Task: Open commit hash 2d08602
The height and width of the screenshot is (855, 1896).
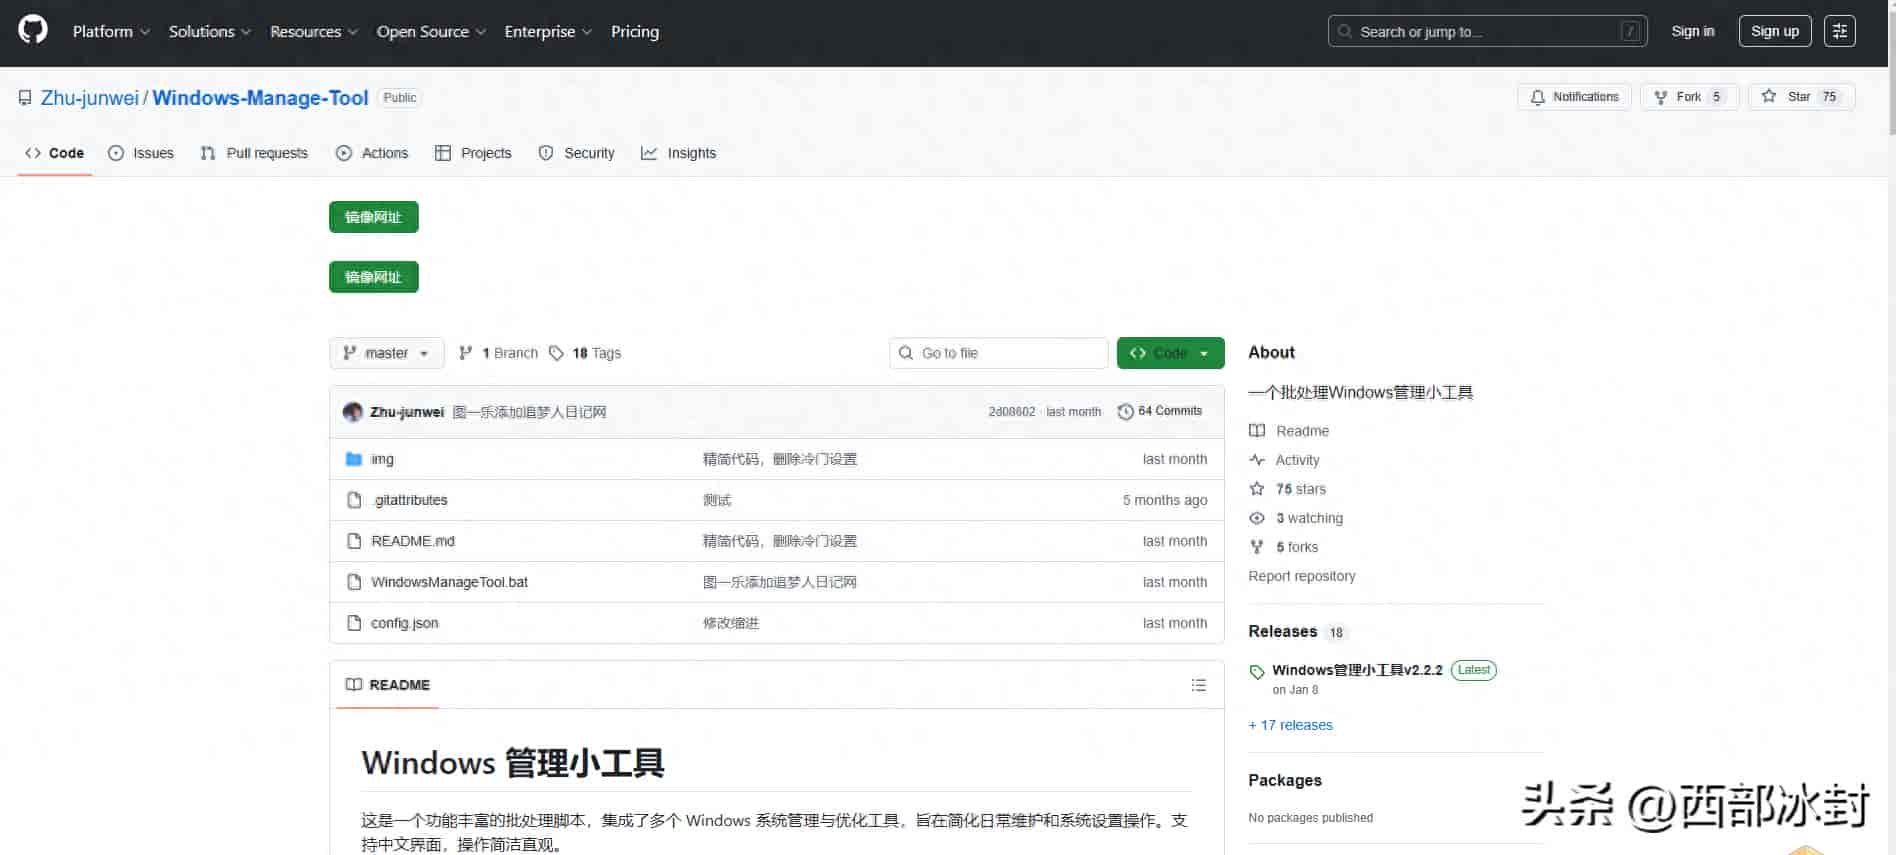Action: point(1011,411)
